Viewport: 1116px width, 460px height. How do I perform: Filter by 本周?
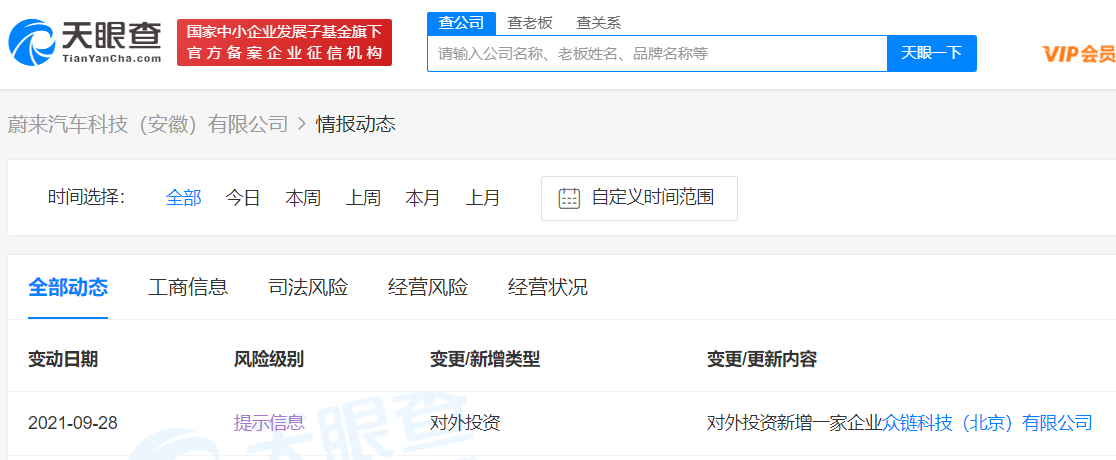point(302,198)
